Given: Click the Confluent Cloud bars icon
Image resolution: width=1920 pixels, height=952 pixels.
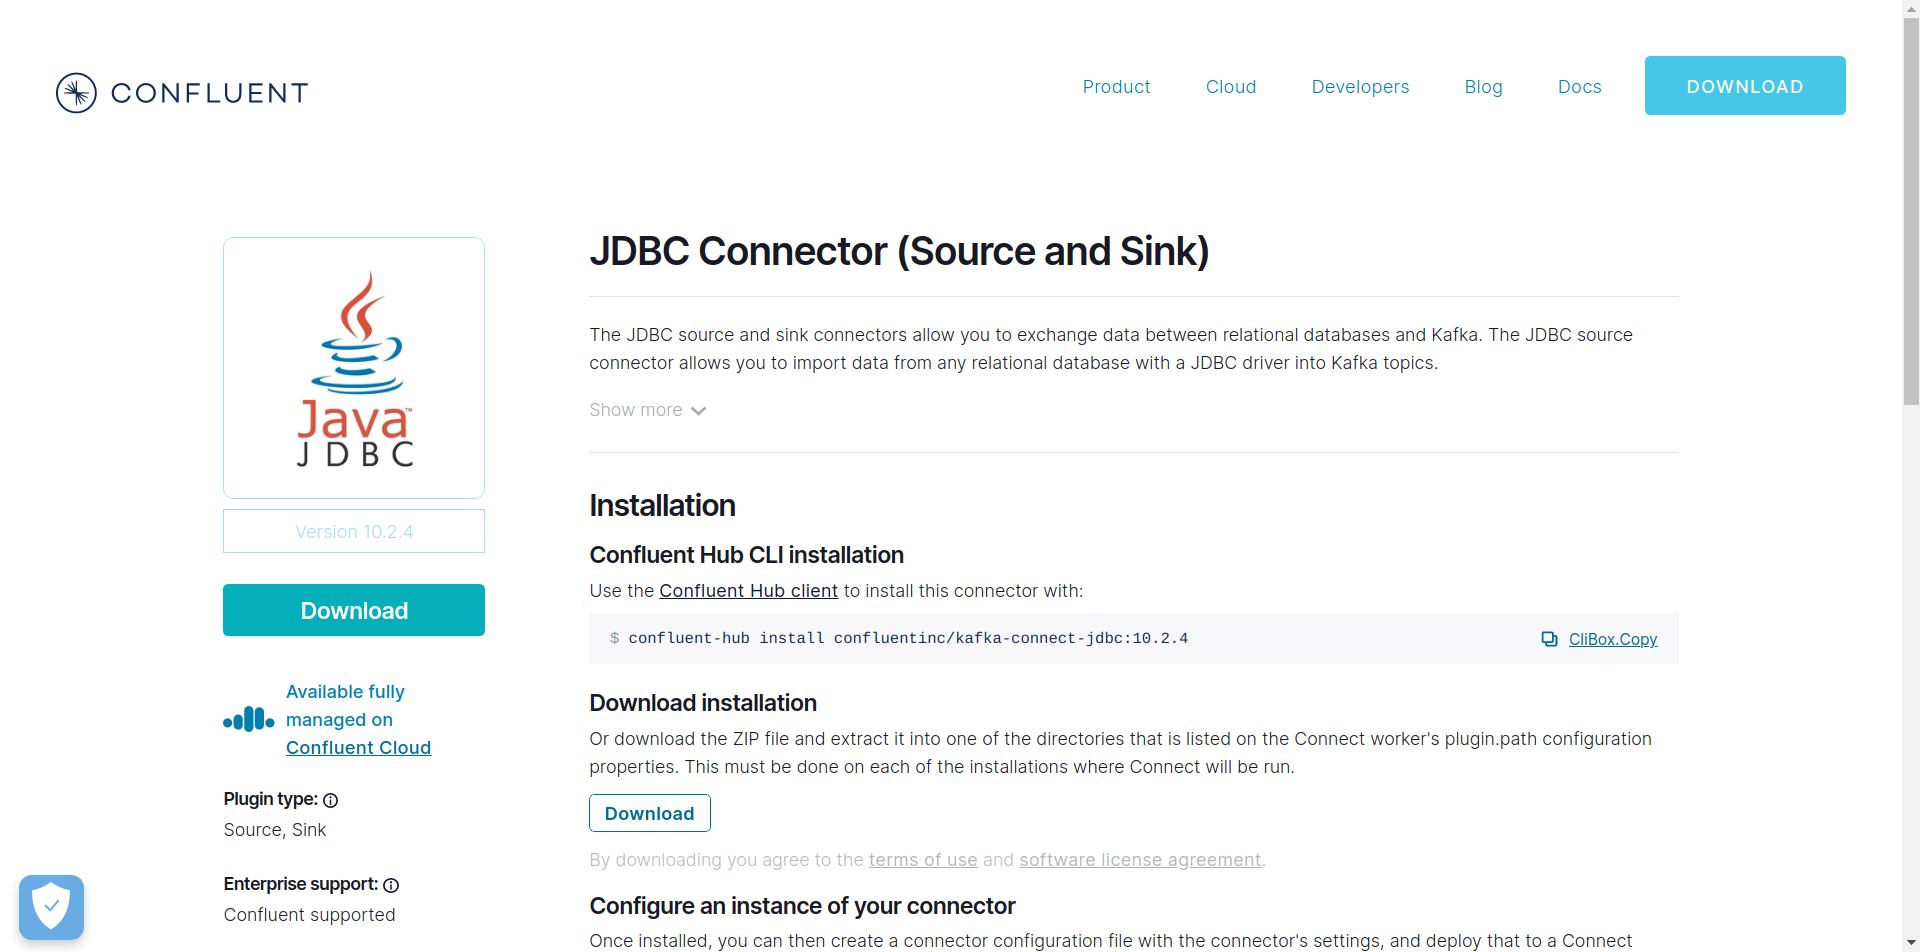Looking at the screenshot, I should pyautogui.click(x=248, y=720).
